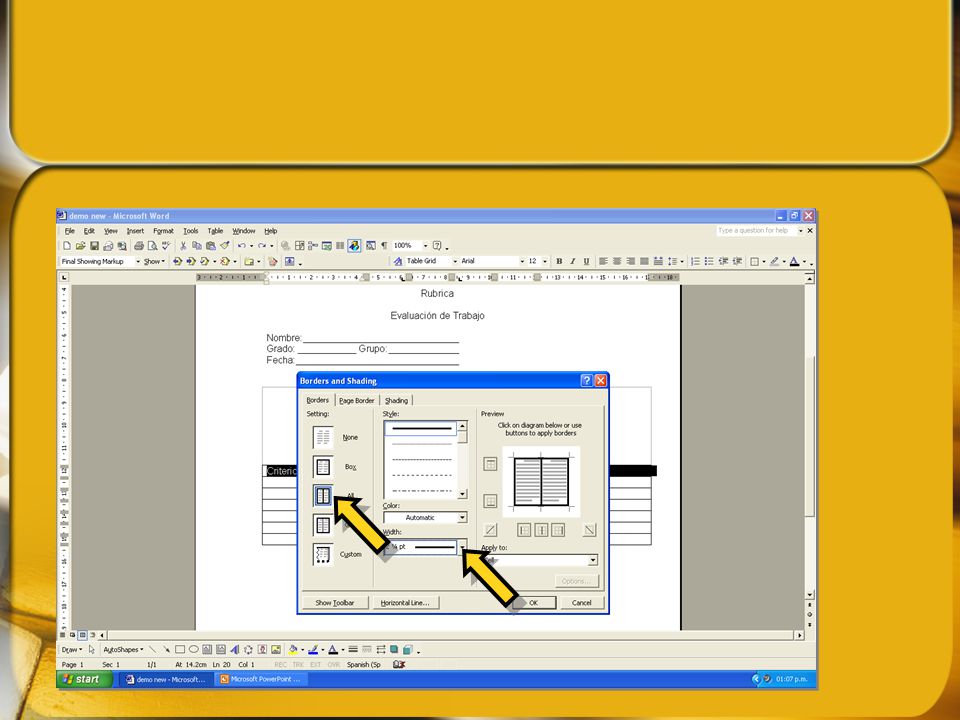Image resolution: width=960 pixels, height=720 pixels.
Task: Click the Copy toolbar icon
Action: pyautogui.click(x=197, y=246)
